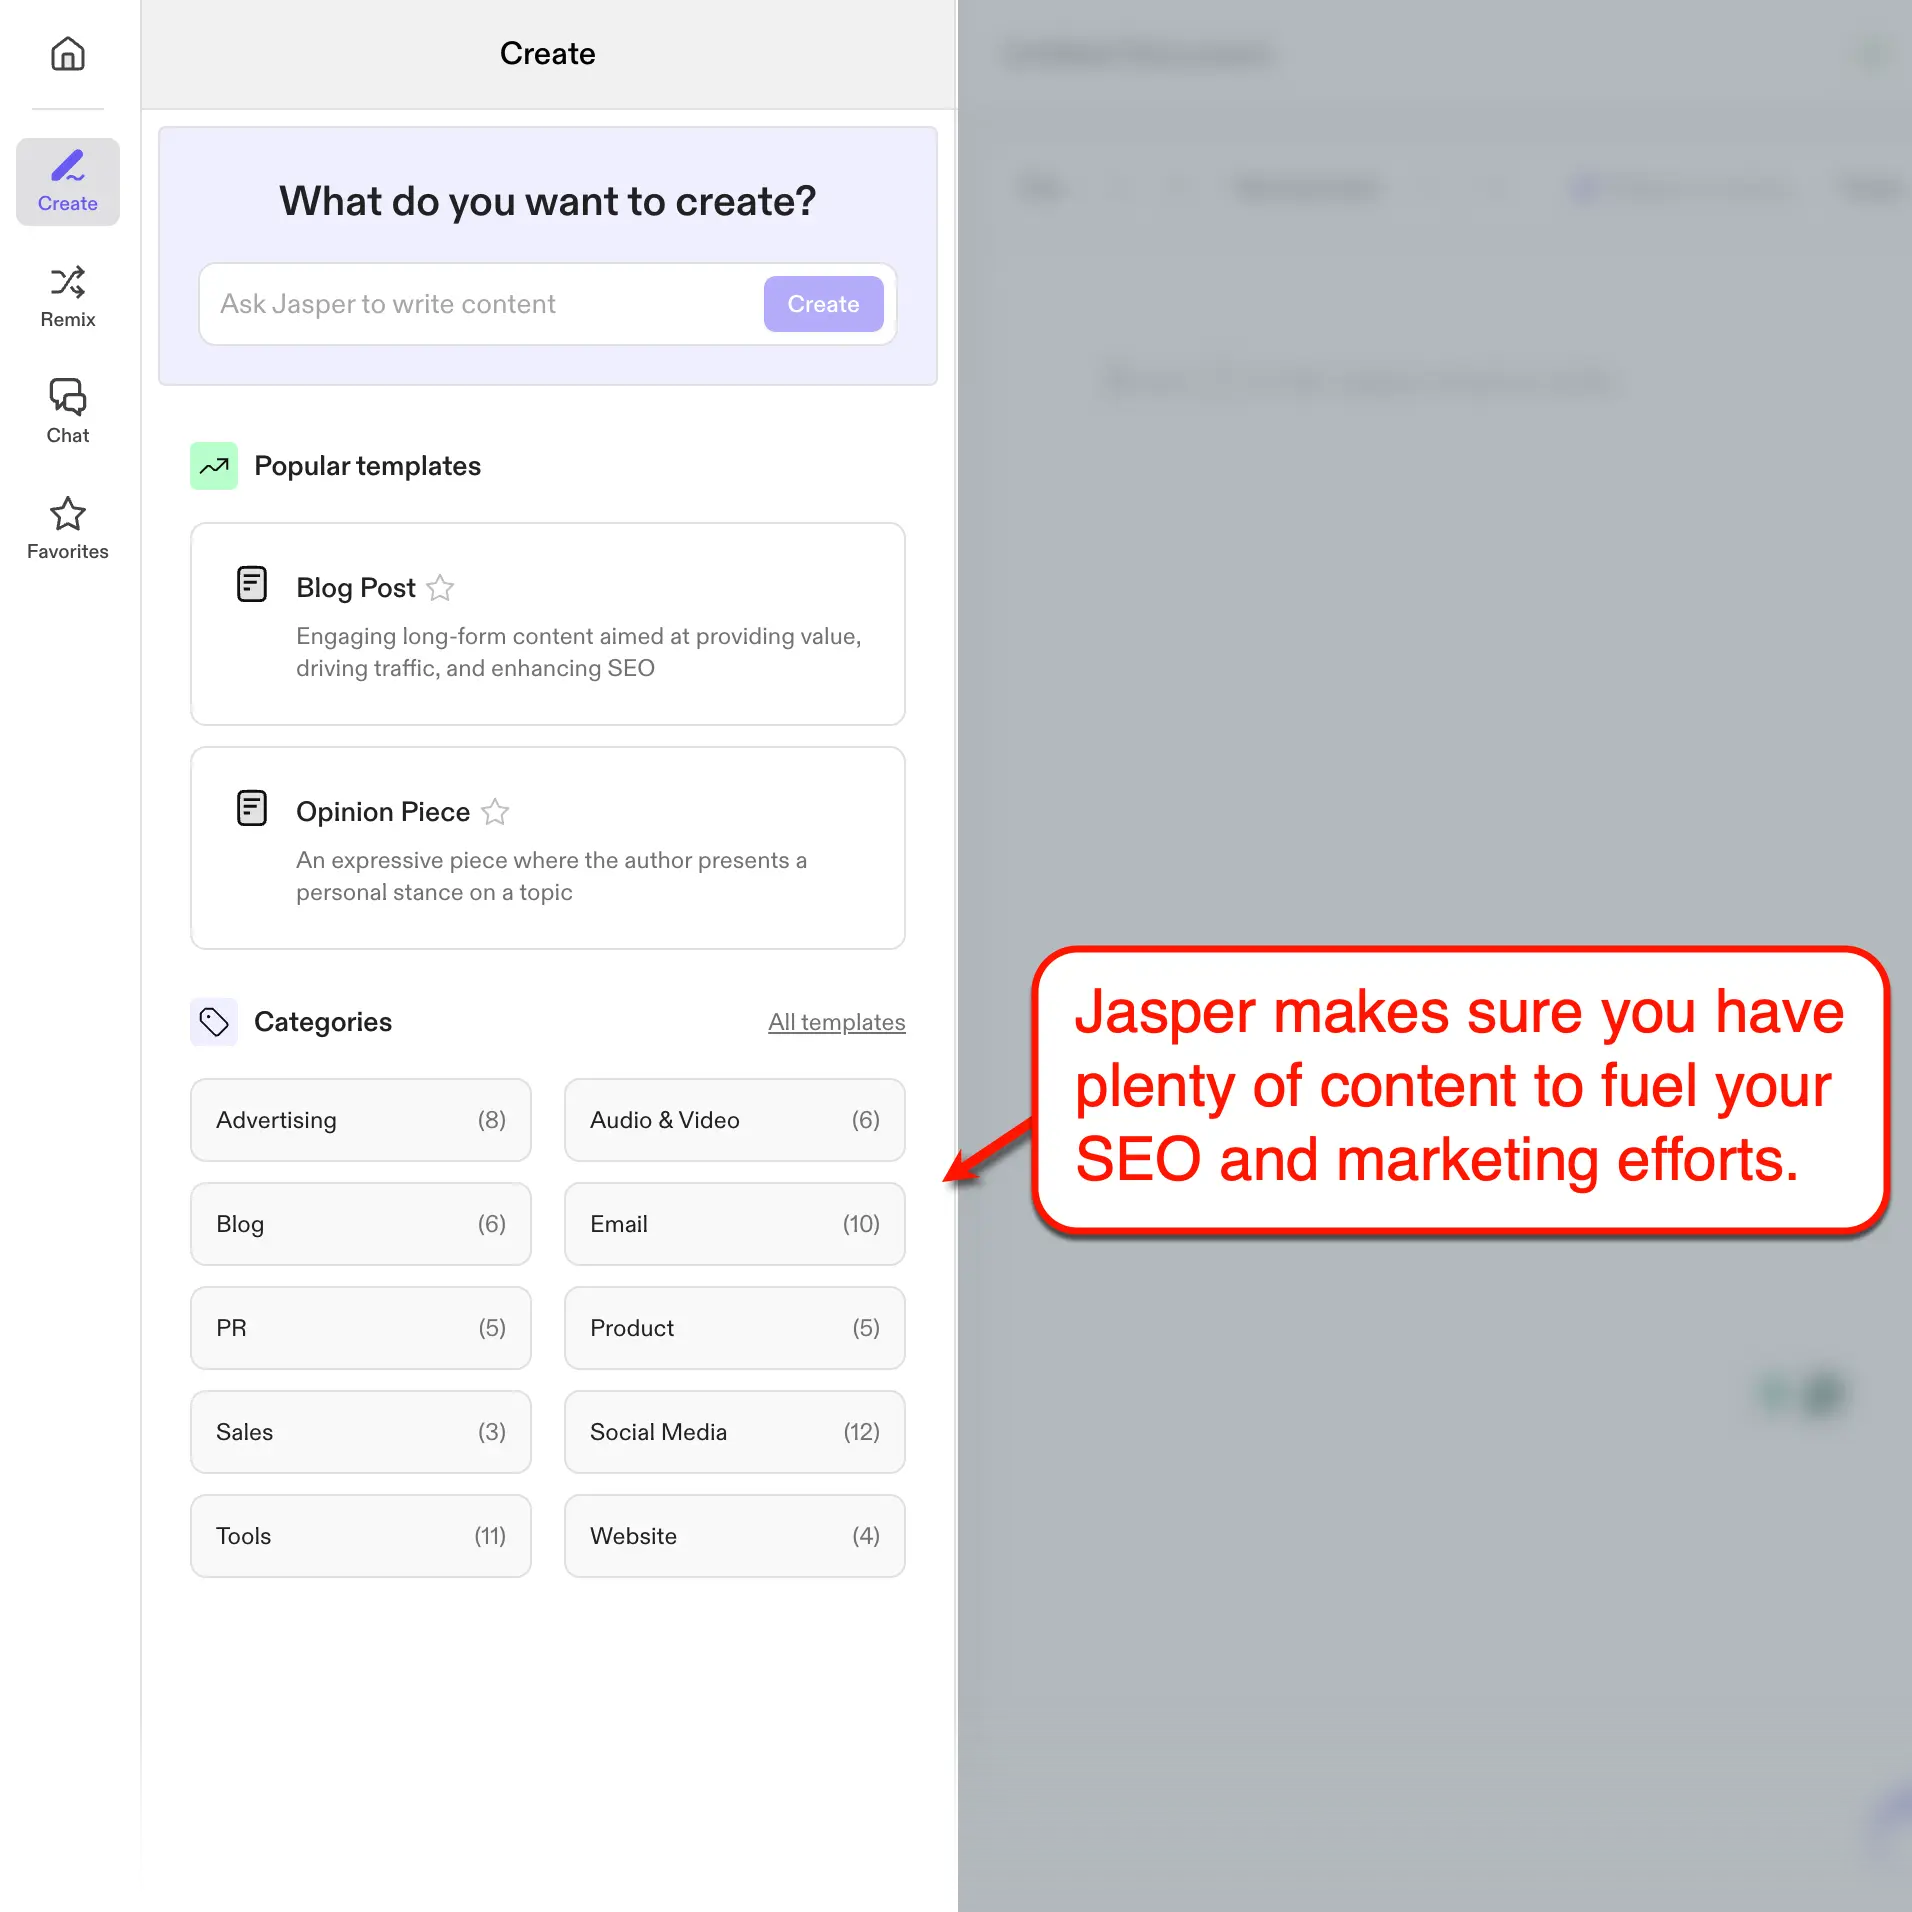
Task: Browse Email templates
Action: pyautogui.click(x=733, y=1224)
